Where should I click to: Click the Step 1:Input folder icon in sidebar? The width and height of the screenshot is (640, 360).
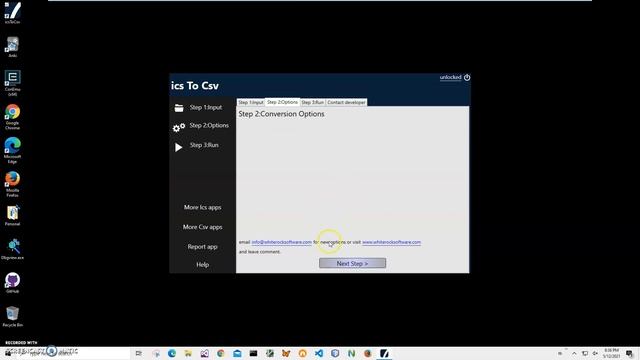click(x=179, y=108)
